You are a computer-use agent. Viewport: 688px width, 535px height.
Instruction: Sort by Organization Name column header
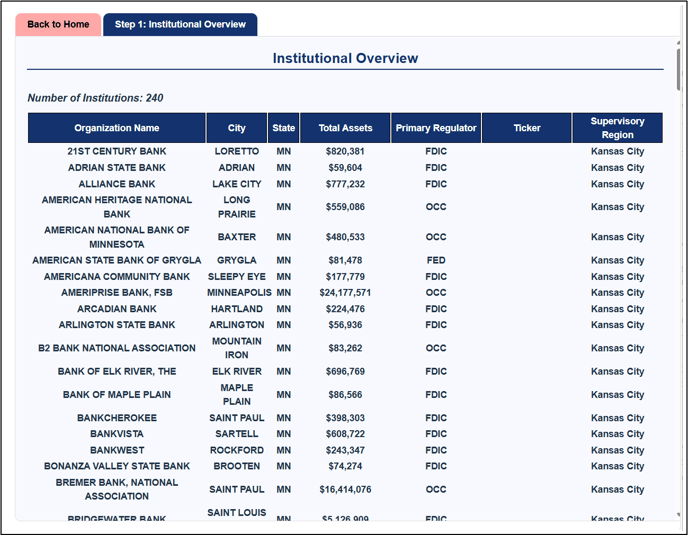click(117, 128)
